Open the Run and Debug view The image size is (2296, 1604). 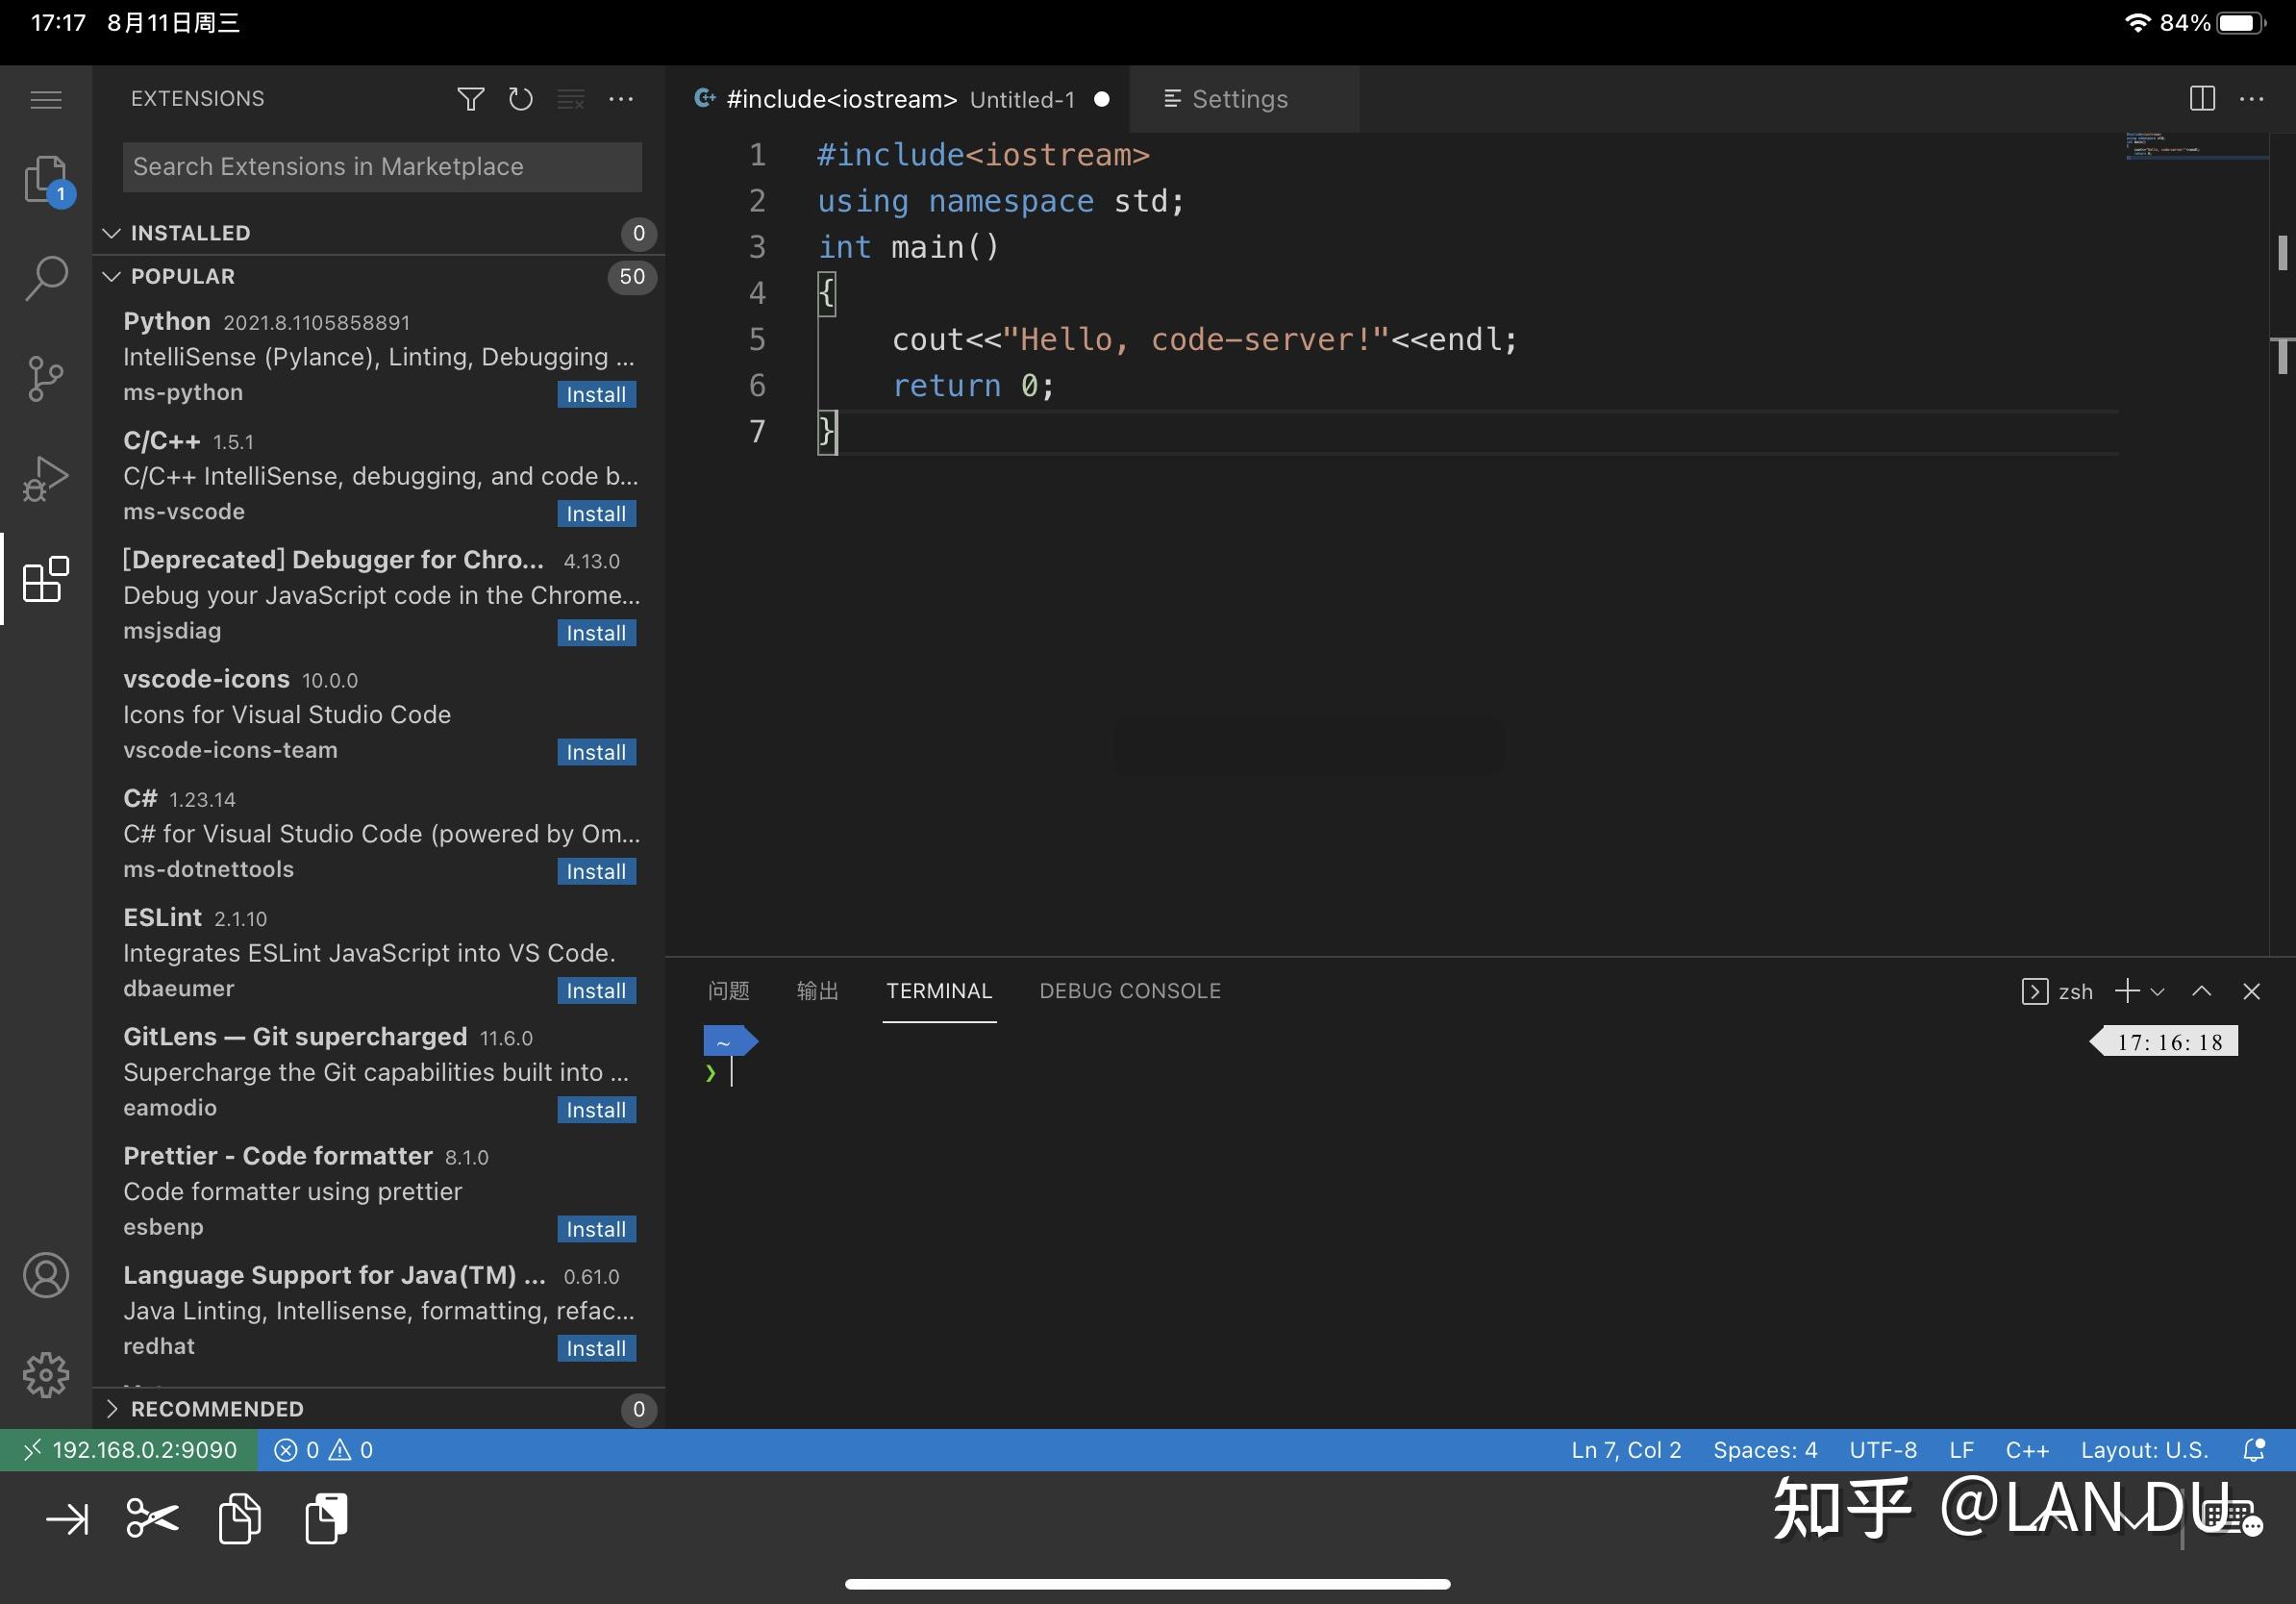tap(46, 478)
